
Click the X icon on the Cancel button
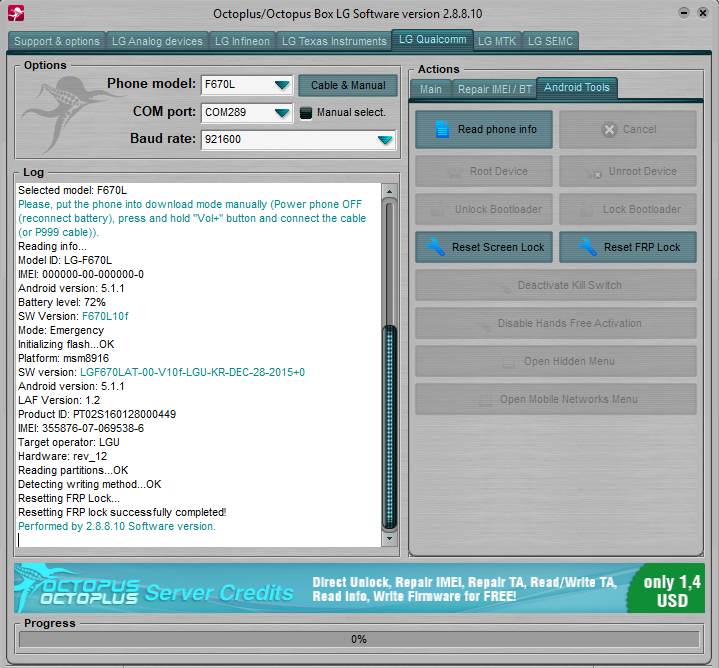(x=609, y=130)
